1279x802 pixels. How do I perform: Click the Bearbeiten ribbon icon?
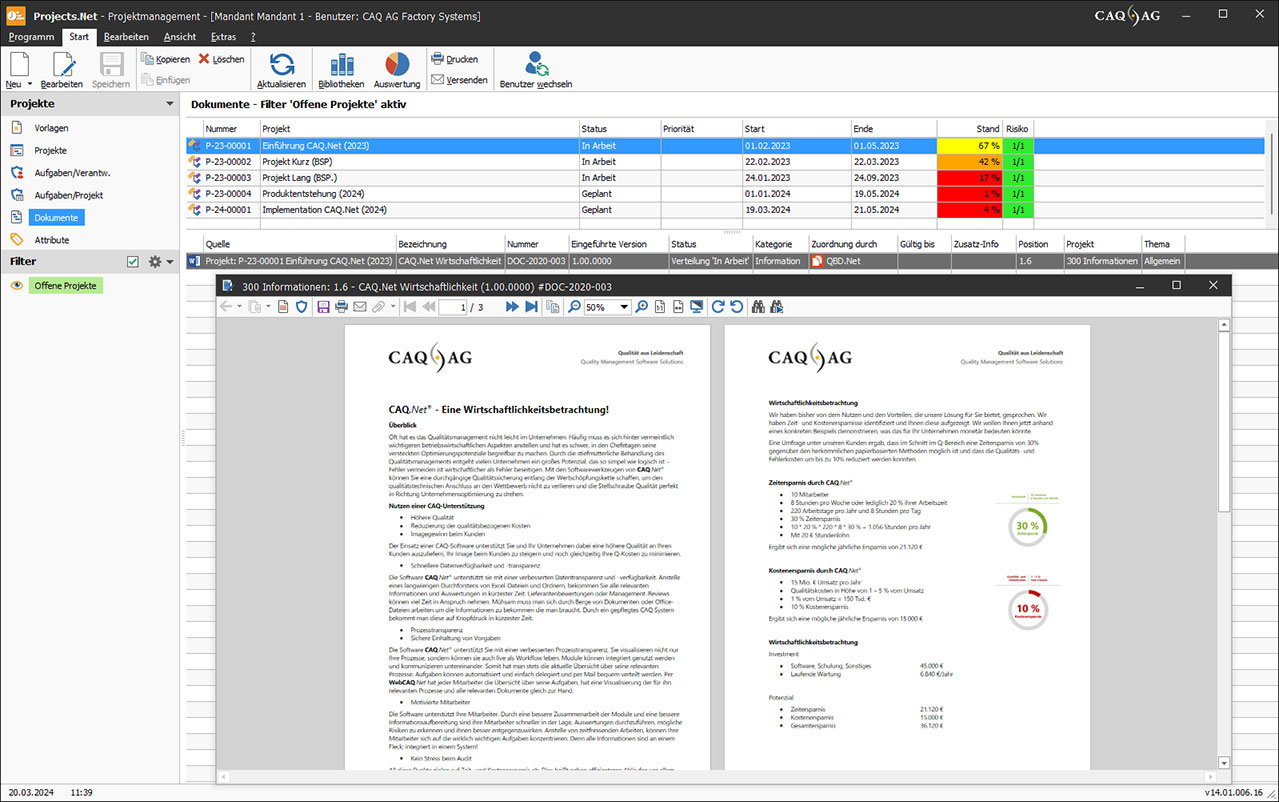tap(62, 68)
